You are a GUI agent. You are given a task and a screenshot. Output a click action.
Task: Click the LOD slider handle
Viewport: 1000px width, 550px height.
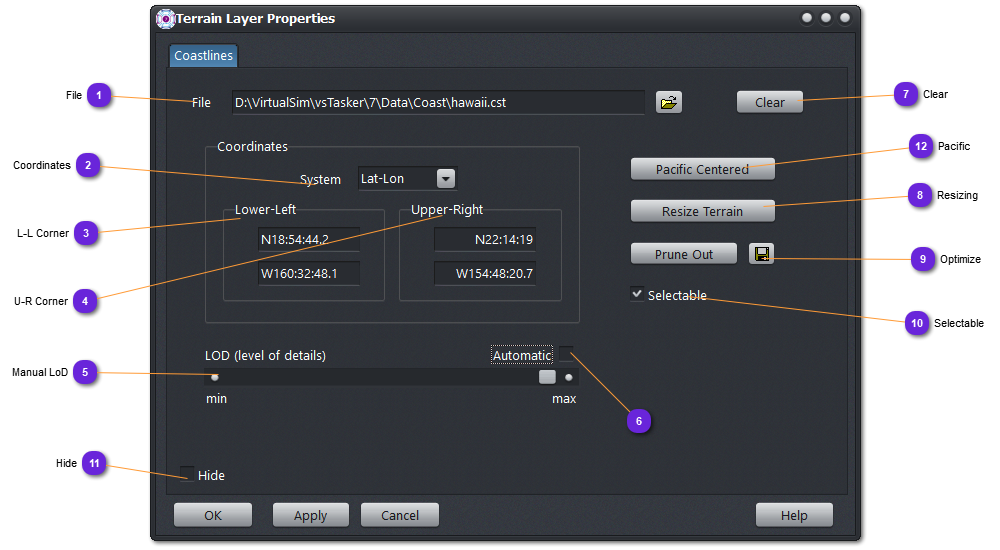point(547,377)
